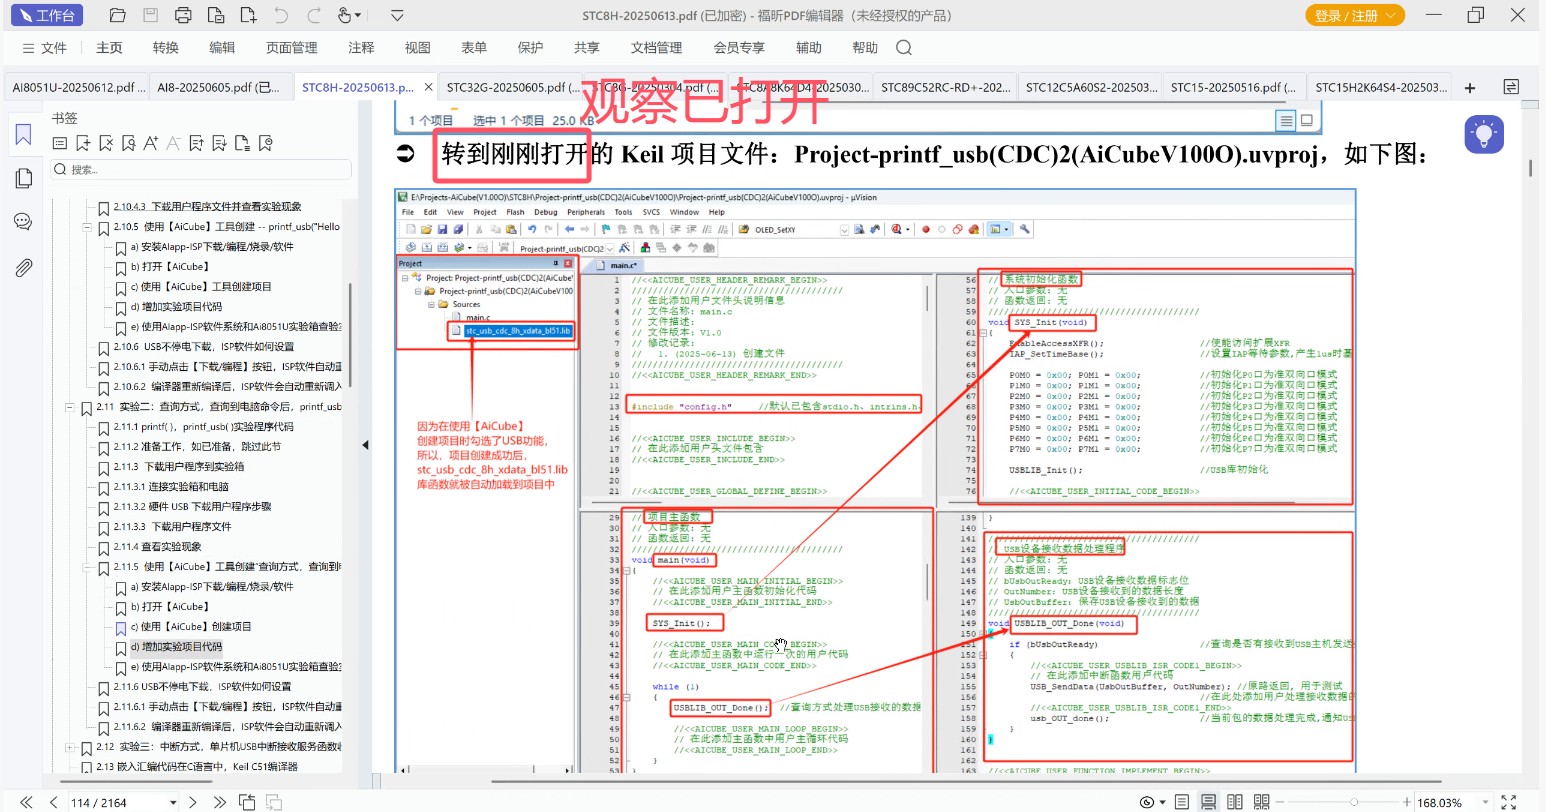This screenshot has width=1546, height=812.
Task: Click the save disk icon
Action: pyautogui.click(x=150, y=15)
